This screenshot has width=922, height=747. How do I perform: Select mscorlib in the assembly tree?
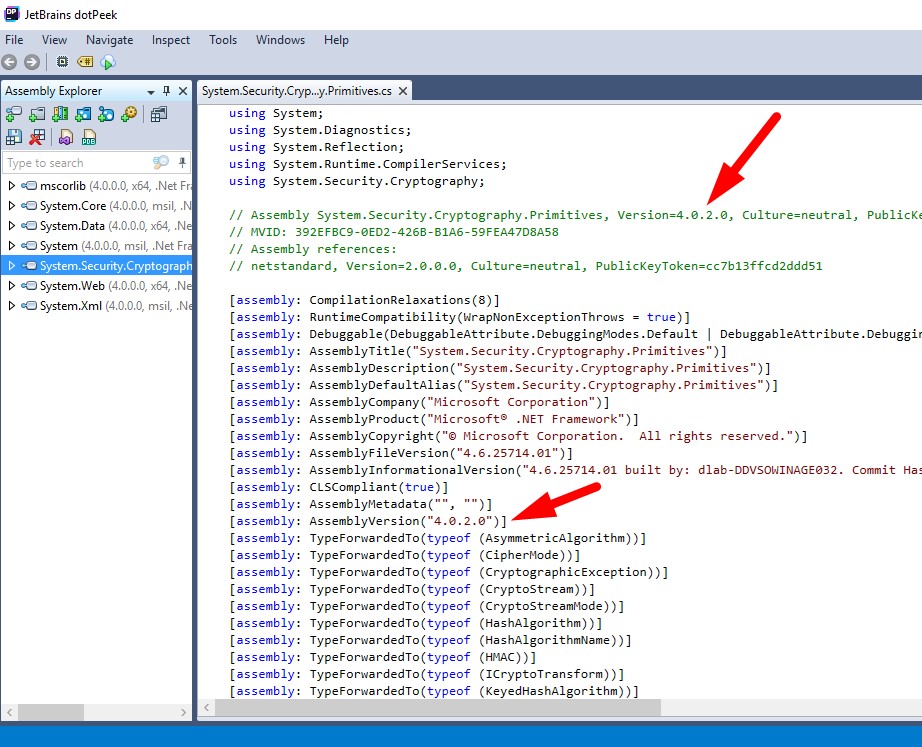(x=63, y=186)
